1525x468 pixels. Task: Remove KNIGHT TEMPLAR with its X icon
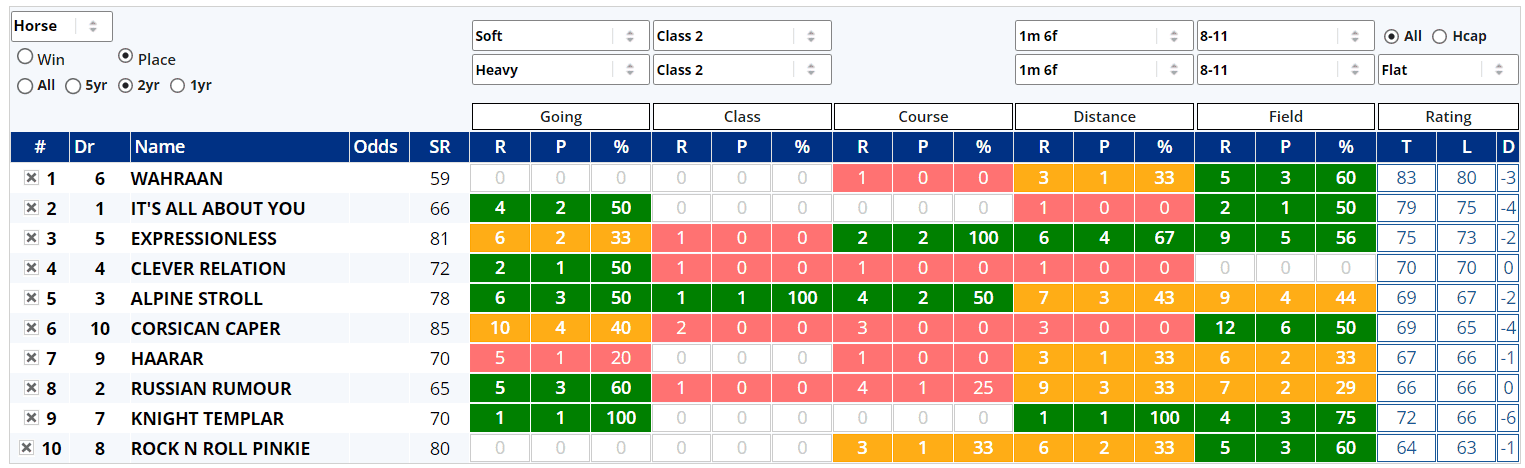click(x=31, y=418)
